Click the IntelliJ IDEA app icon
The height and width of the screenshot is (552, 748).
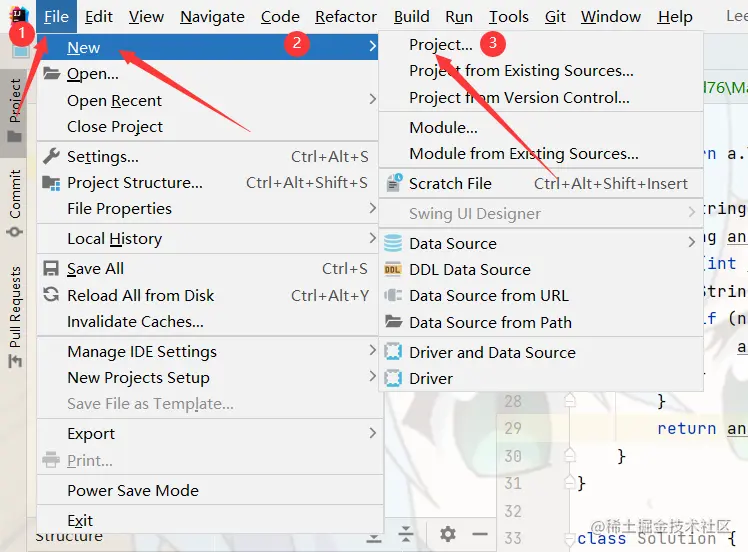pyautogui.click(x=19, y=16)
